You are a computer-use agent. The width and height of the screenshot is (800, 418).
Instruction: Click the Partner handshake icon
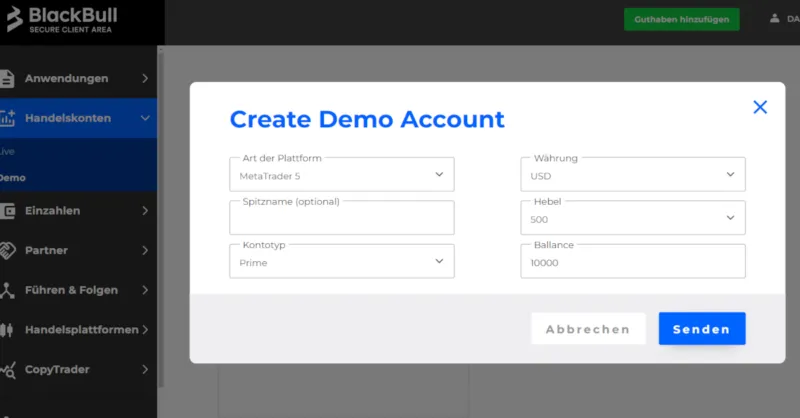pyautogui.click(x=6, y=250)
